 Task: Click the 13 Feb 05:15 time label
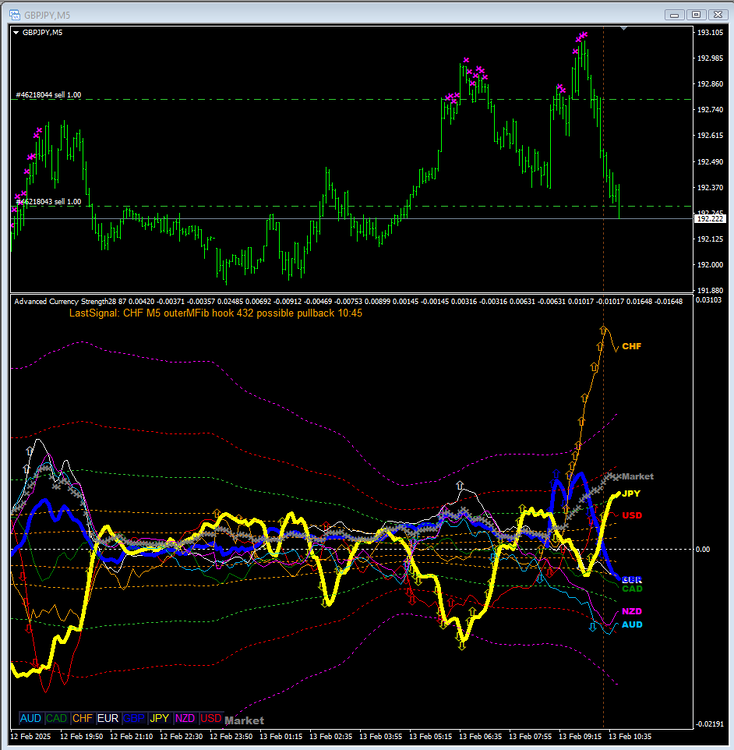(x=430, y=737)
